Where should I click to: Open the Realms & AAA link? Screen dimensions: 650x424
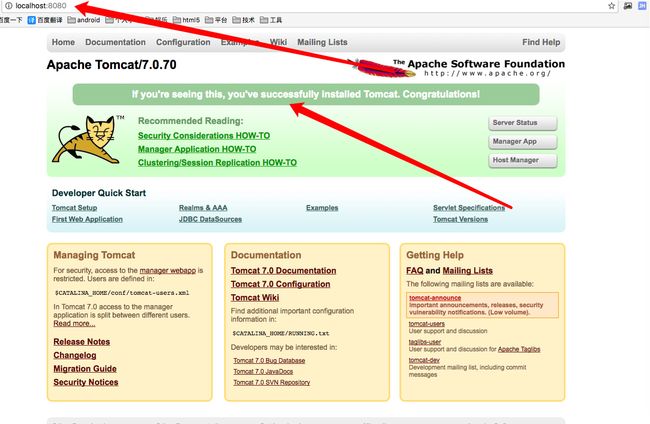coord(203,208)
